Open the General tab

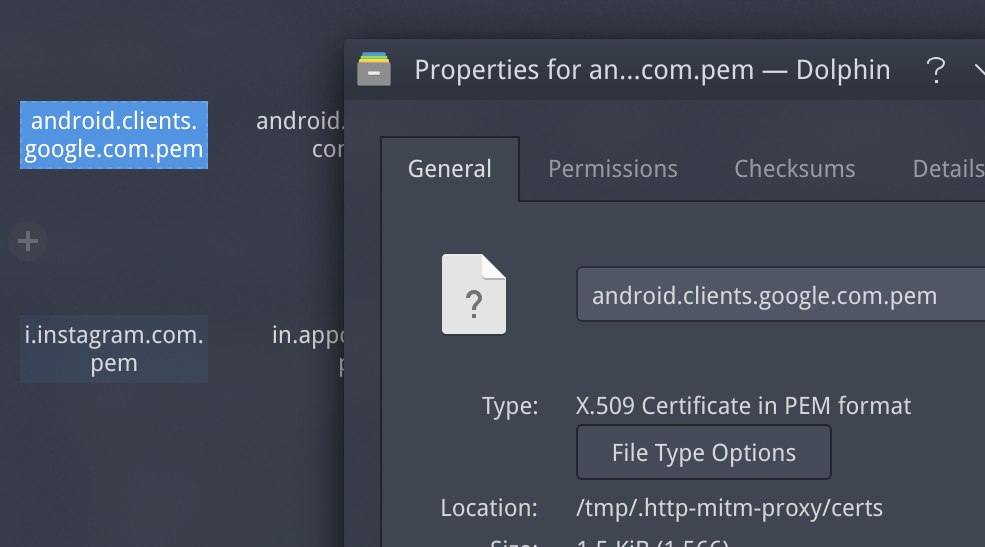pos(450,169)
